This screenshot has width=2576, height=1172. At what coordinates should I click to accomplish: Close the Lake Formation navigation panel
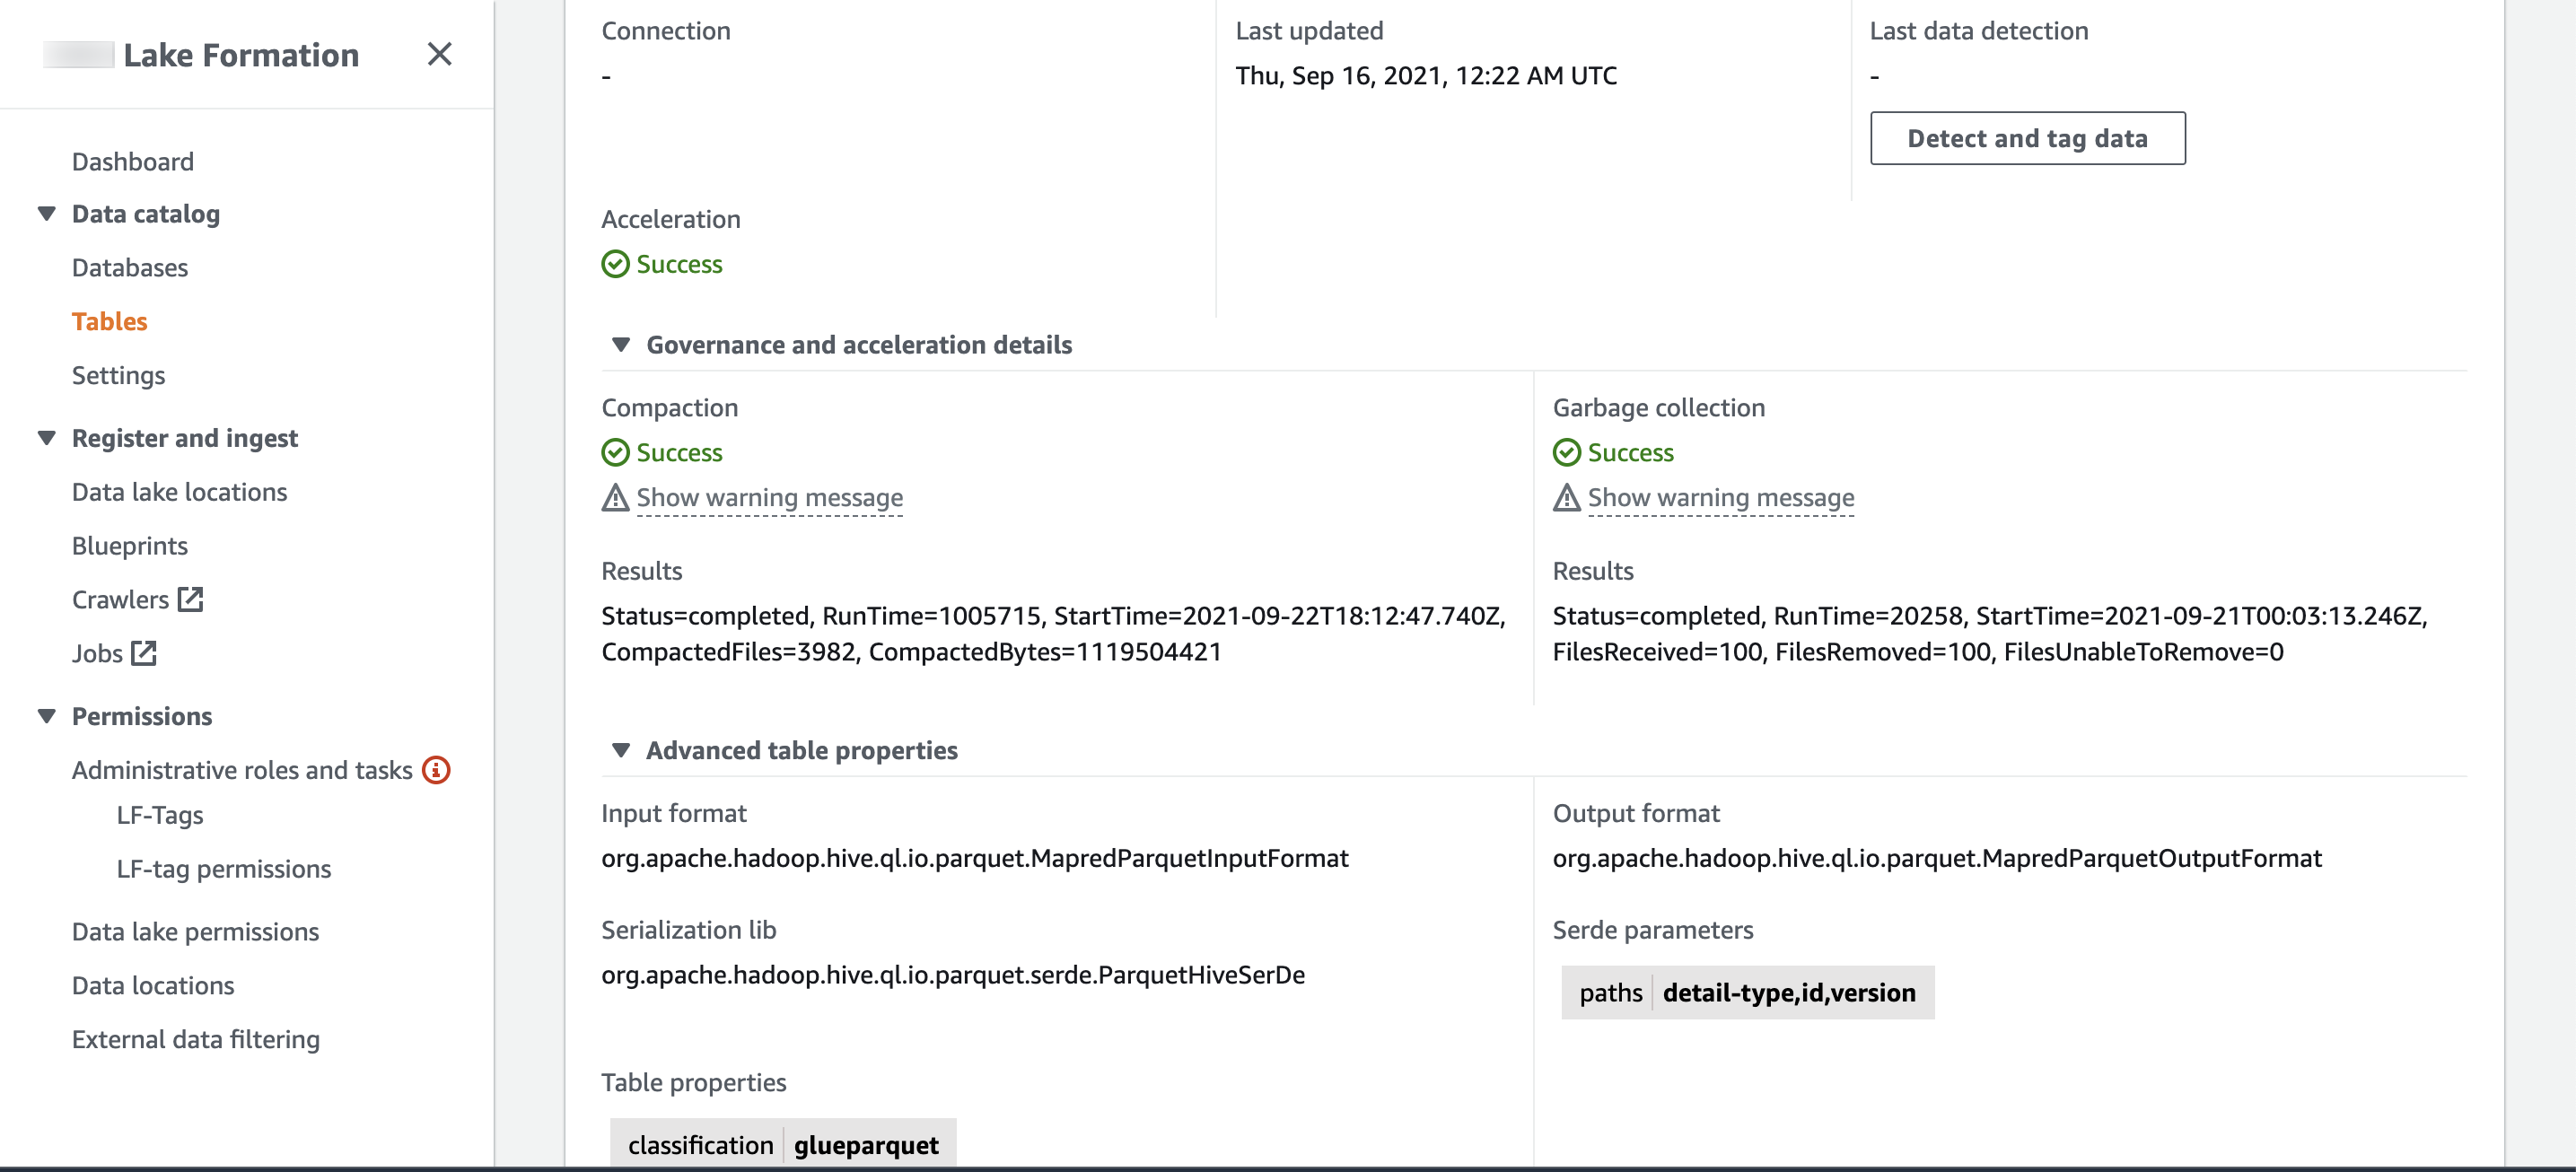pos(439,54)
